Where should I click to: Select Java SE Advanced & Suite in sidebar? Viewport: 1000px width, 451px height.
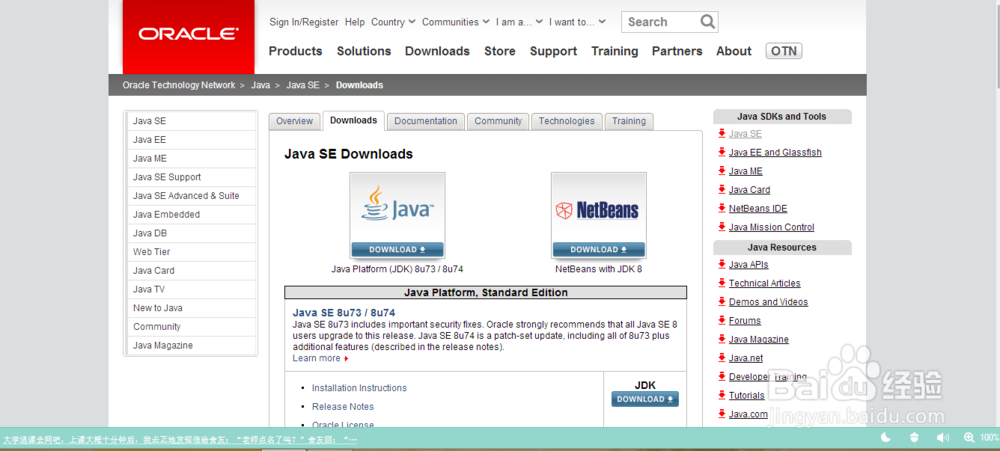click(x=191, y=196)
